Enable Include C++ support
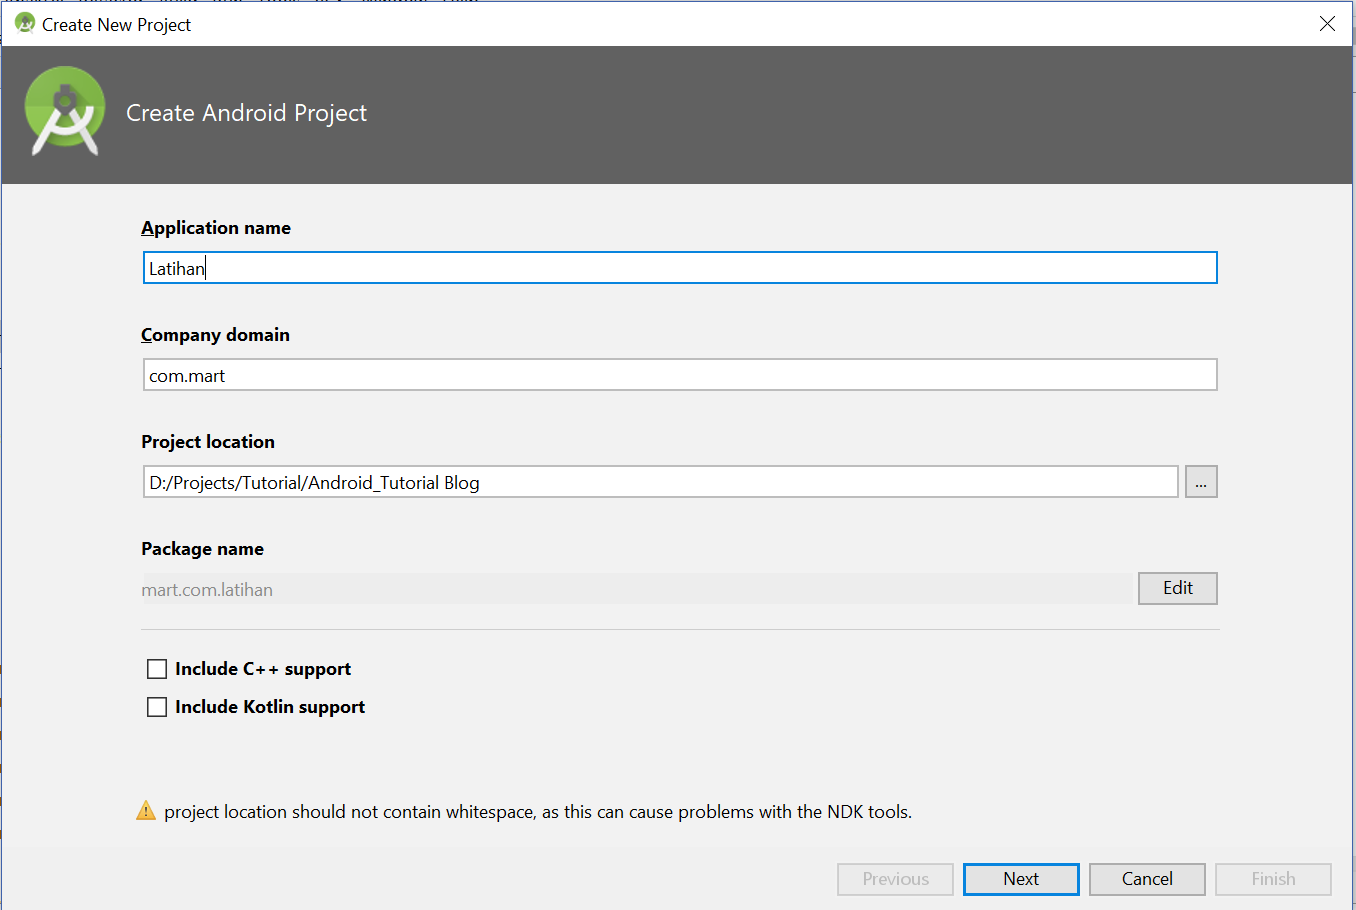This screenshot has height=910, width=1356. (x=156, y=668)
